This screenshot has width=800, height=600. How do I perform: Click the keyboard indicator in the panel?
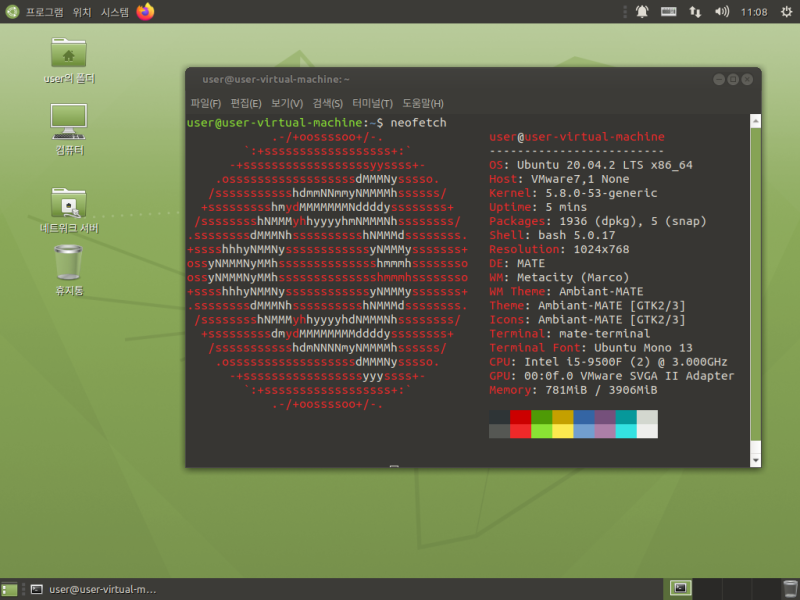[668, 11]
